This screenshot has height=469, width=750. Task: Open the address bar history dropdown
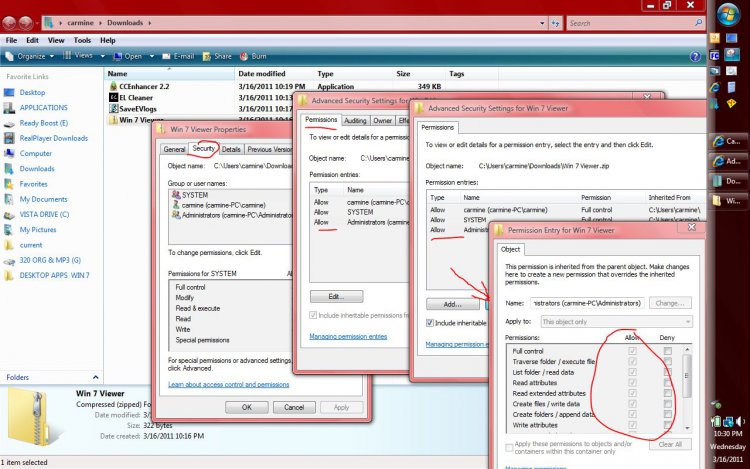[542, 23]
